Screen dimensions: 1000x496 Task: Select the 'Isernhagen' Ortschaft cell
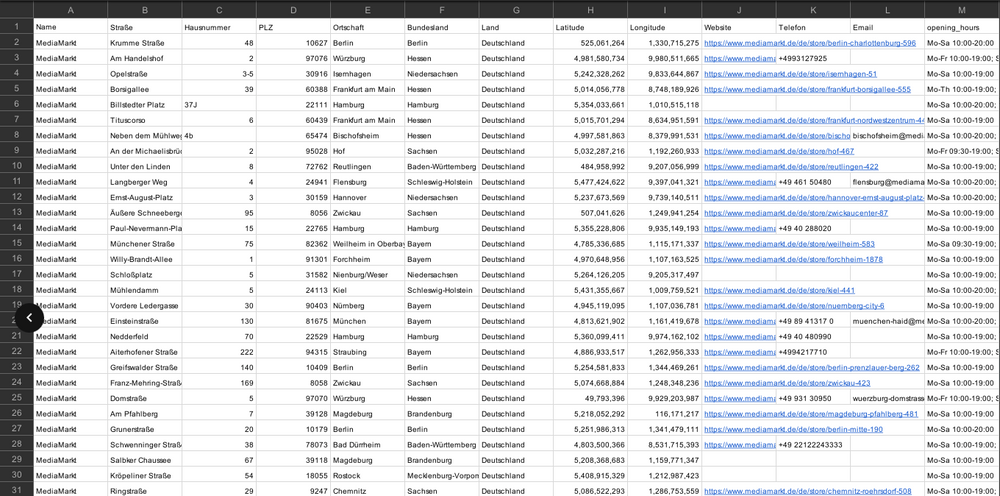[x=367, y=74]
